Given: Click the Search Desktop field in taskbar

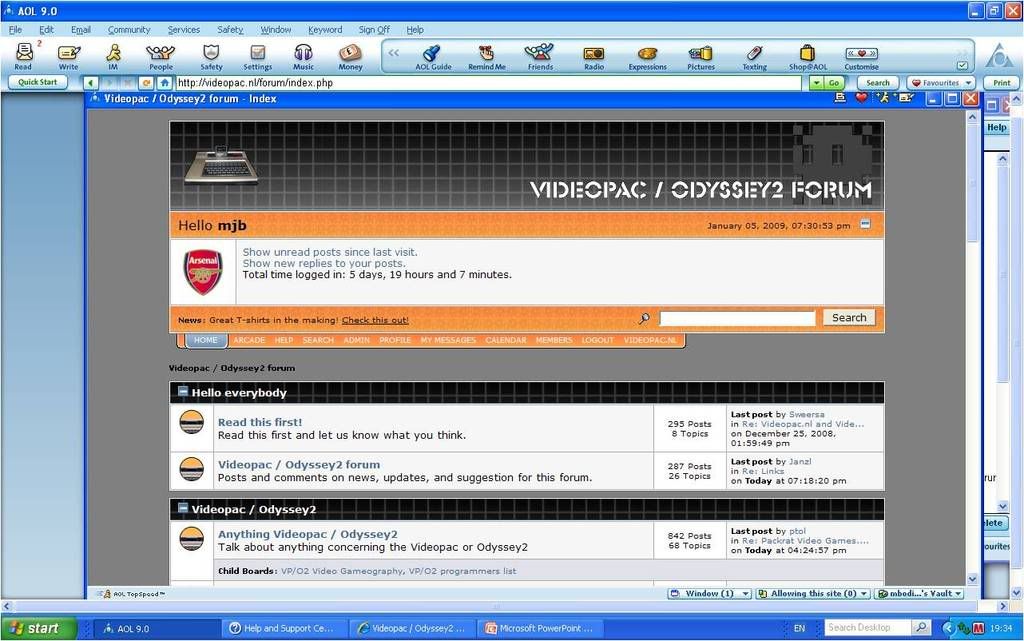Looking at the screenshot, I should point(867,628).
